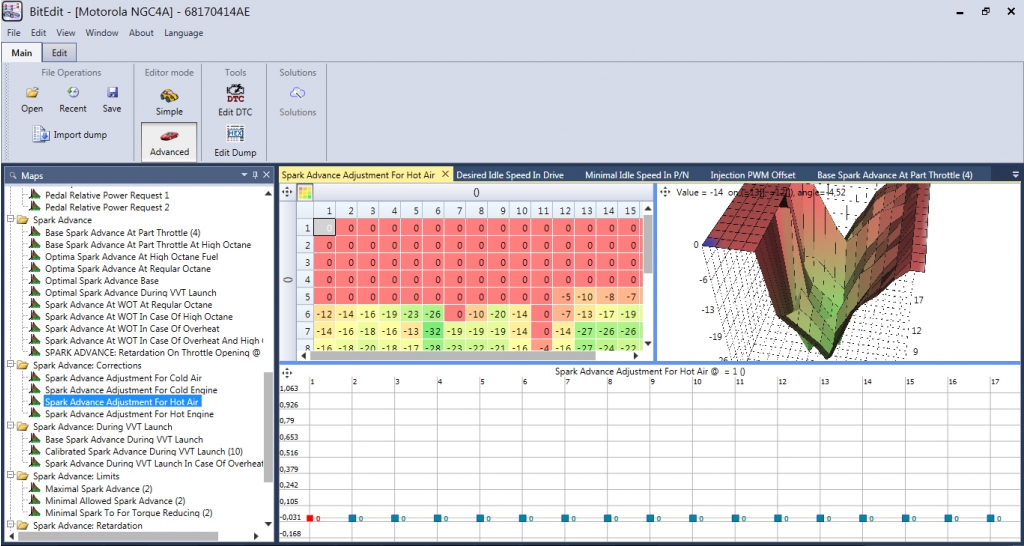Viewport: 1024px width, 546px height.
Task: Select Maximal Spark Advance (2) map
Action: click(x=99, y=489)
